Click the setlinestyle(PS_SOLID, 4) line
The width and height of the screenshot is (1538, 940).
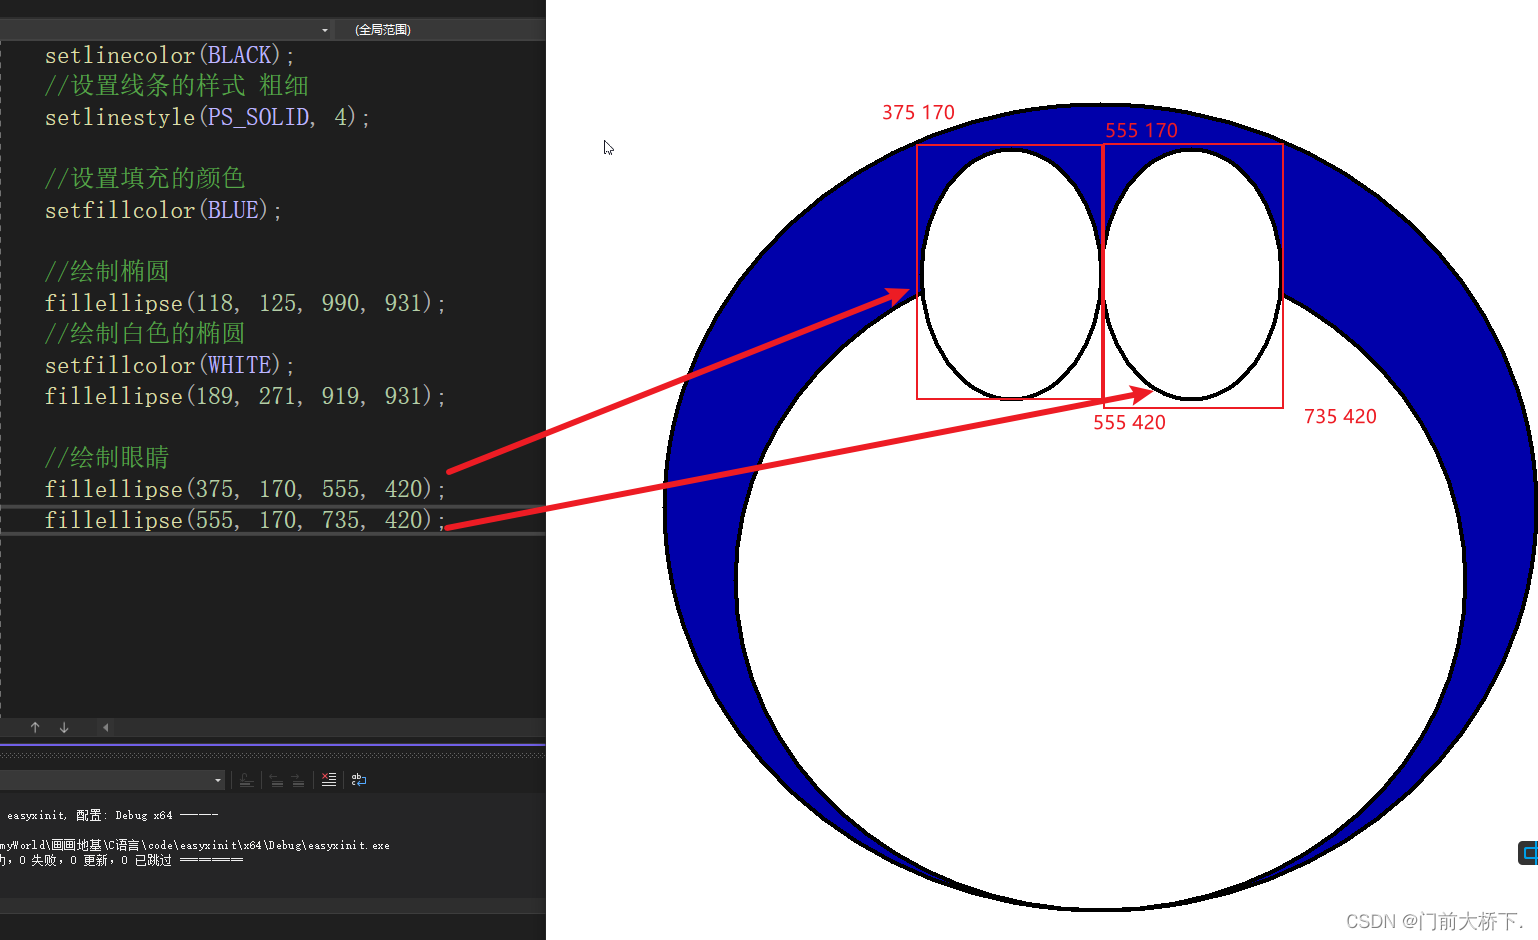tap(207, 117)
